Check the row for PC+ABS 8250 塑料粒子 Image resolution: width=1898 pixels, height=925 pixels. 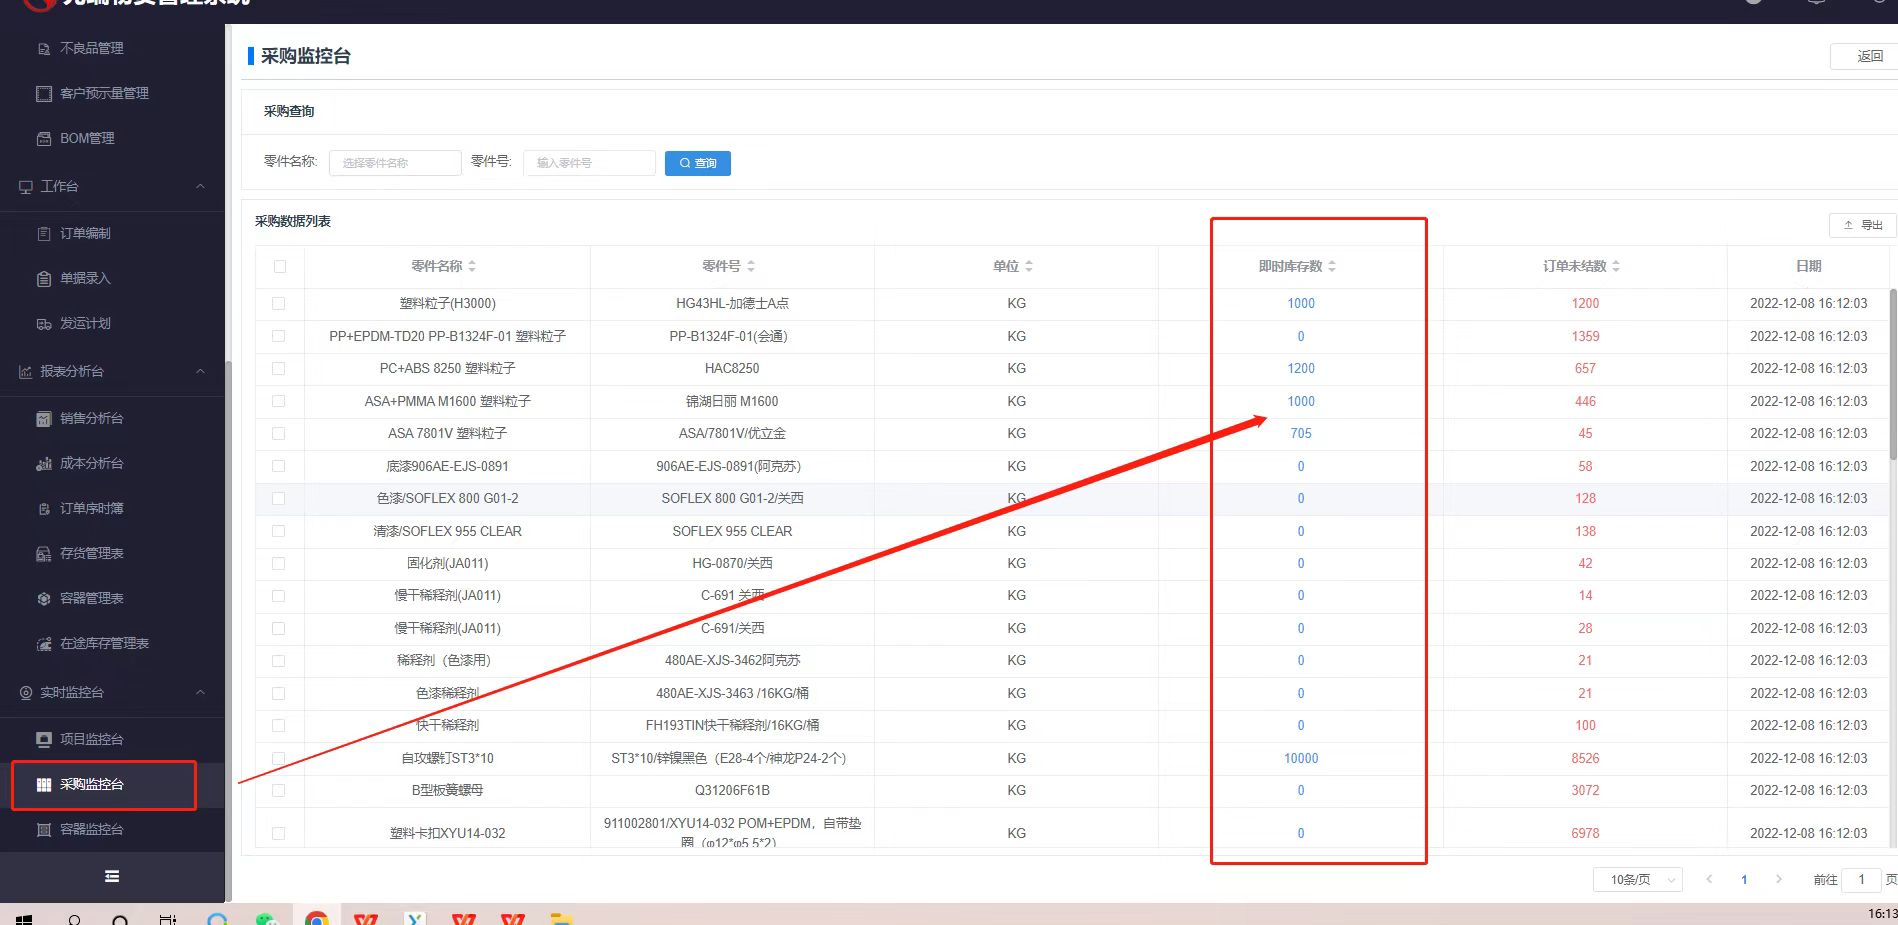(279, 368)
